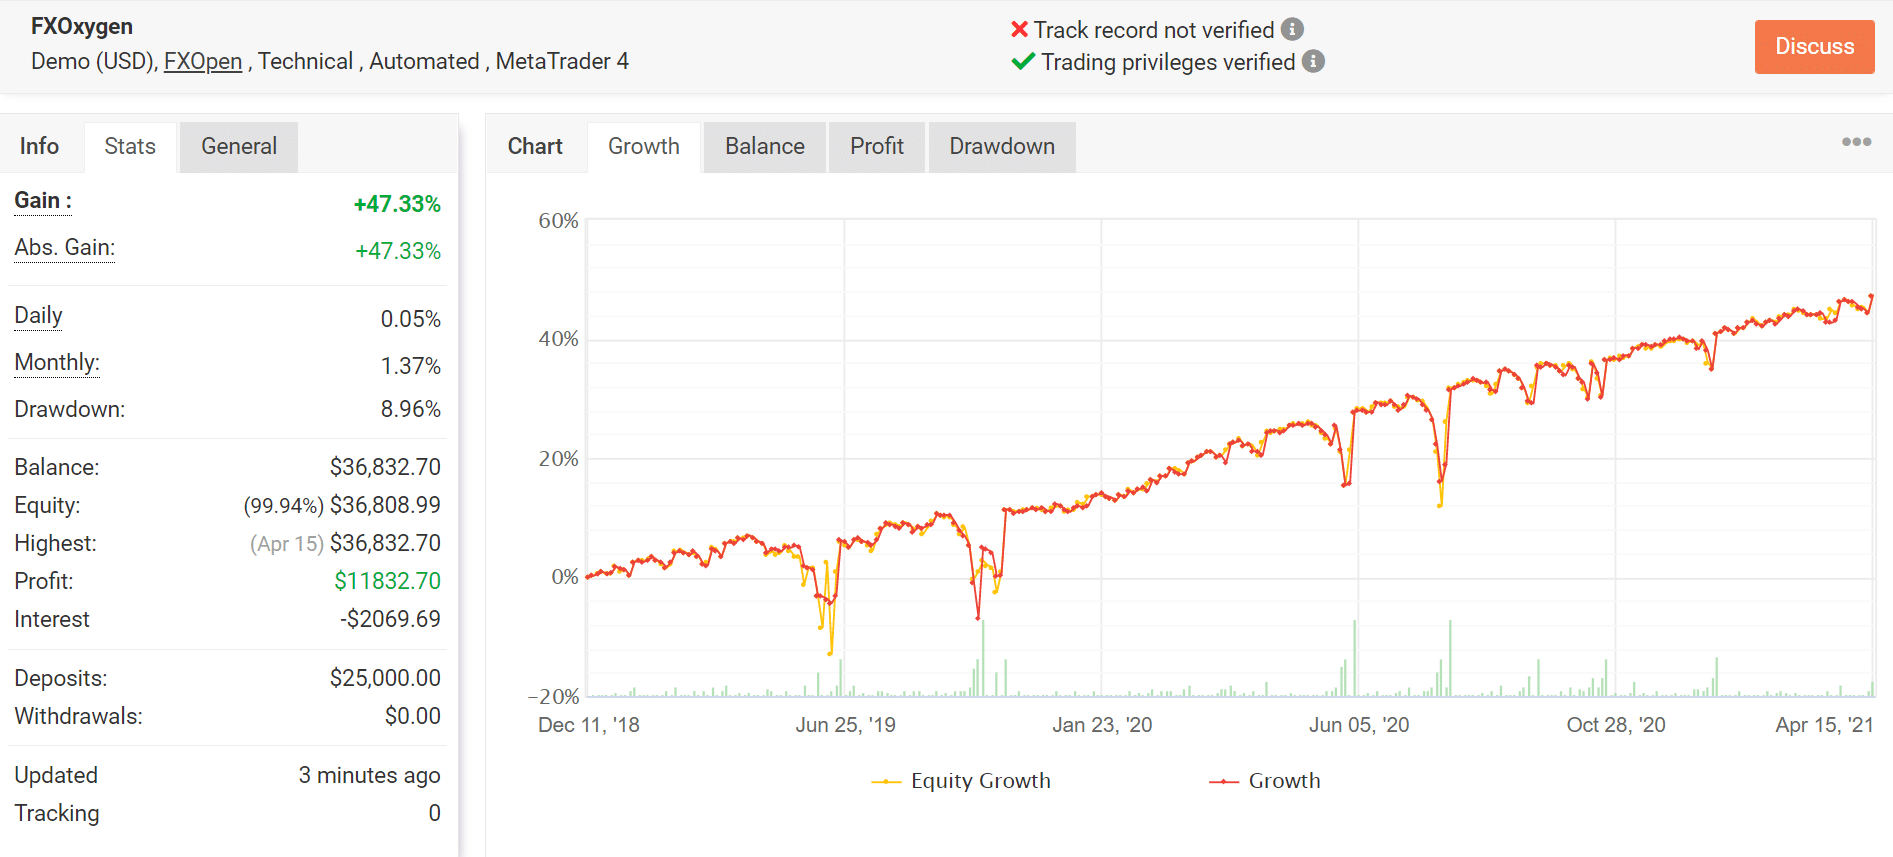The height and width of the screenshot is (857, 1893).
Task: Click the Monthly stat label
Action: point(57,363)
